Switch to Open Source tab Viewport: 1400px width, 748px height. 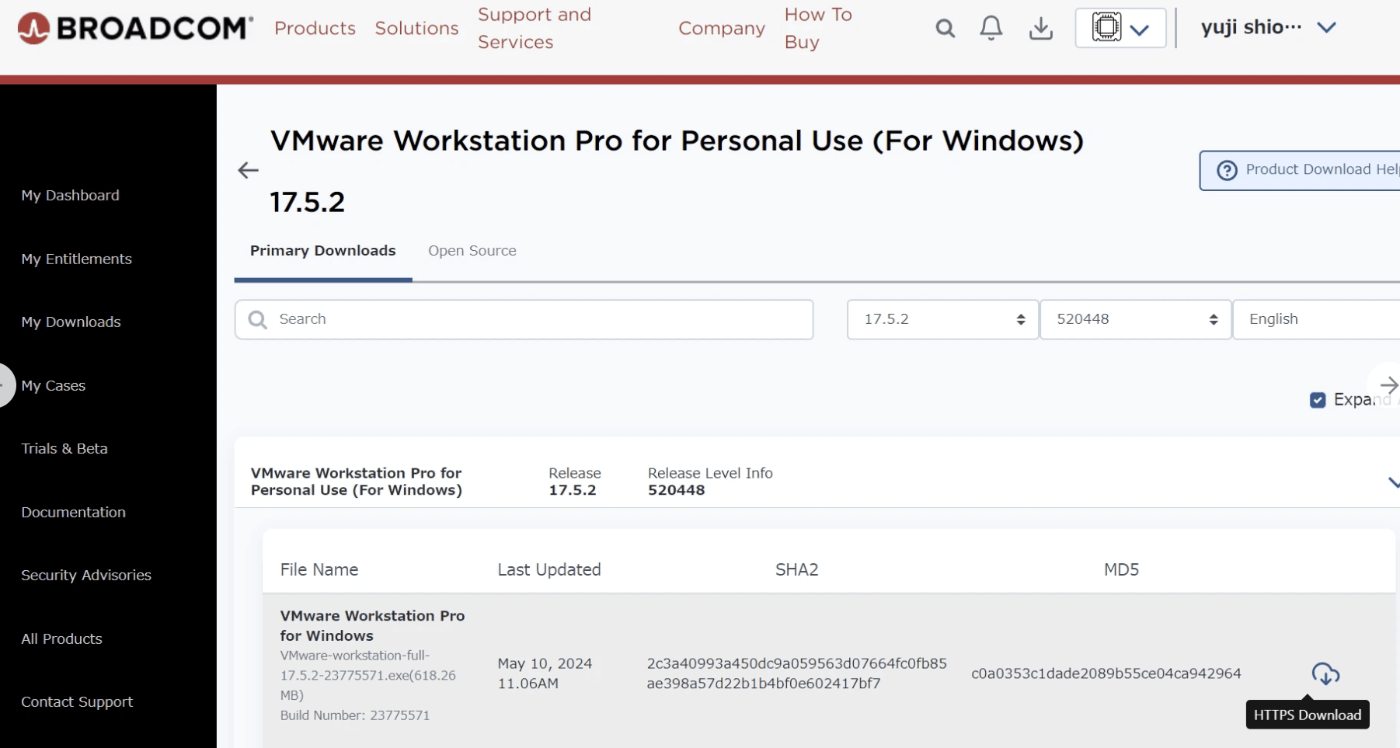pos(472,251)
